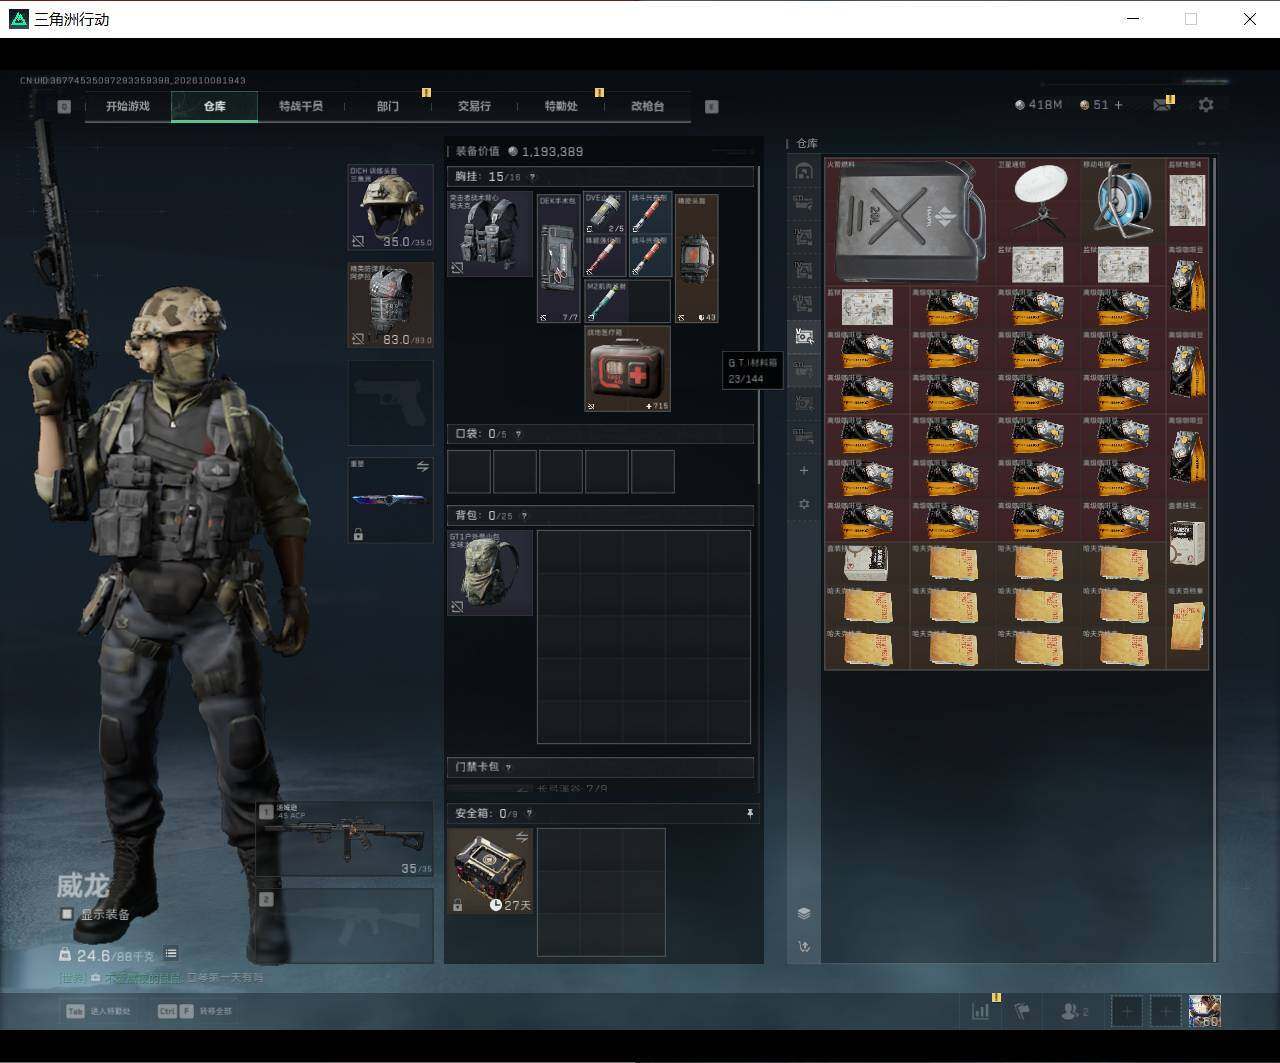Image resolution: width=1280 pixels, height=1063 pixels.
Task: Add a new warehouse container with plus icon
Action: click(804, 470)
